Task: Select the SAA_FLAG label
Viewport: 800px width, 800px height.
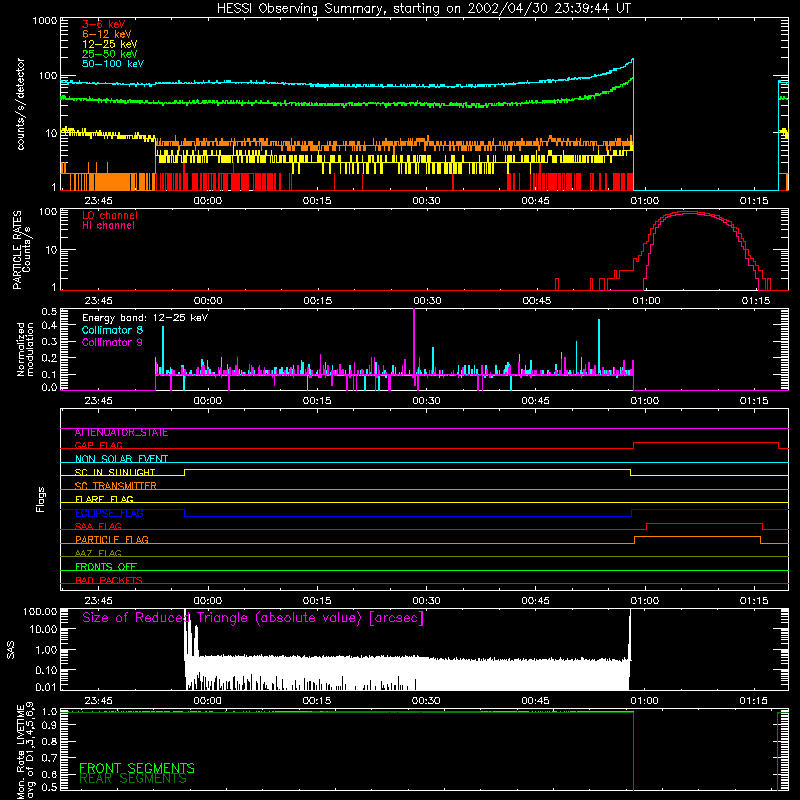Action: coord(98,526)
